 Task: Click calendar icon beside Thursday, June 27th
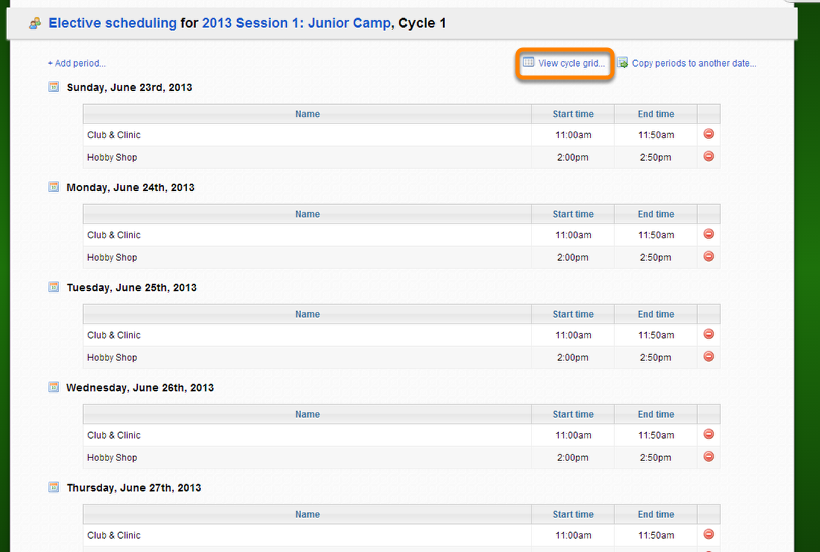coord(54,487)
